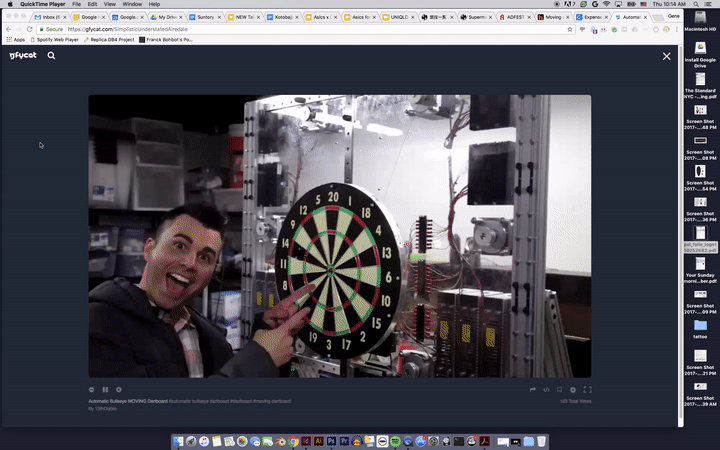Enter fullscreen mode for the GIF
The height and width of the screenshot is (450, 720).
[587, 390]
